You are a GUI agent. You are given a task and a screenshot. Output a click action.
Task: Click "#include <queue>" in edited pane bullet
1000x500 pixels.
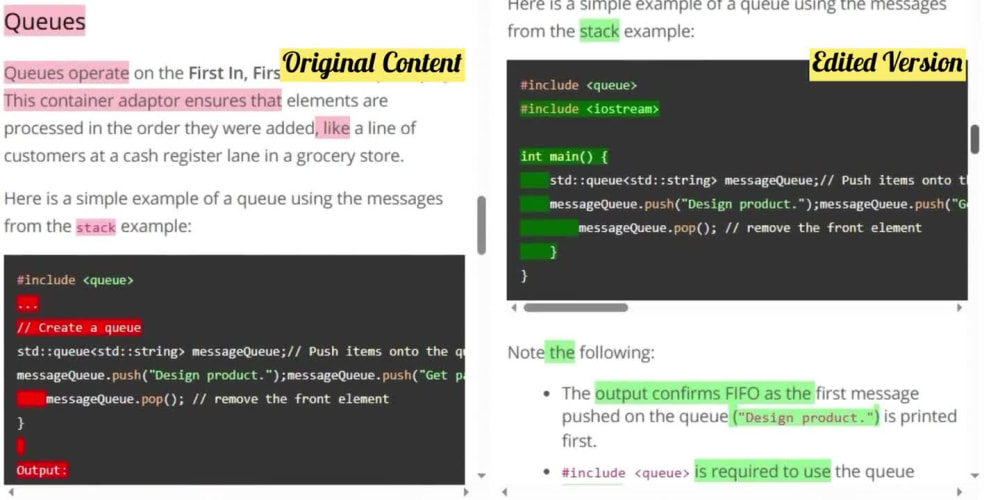click(x=625, y=473)
